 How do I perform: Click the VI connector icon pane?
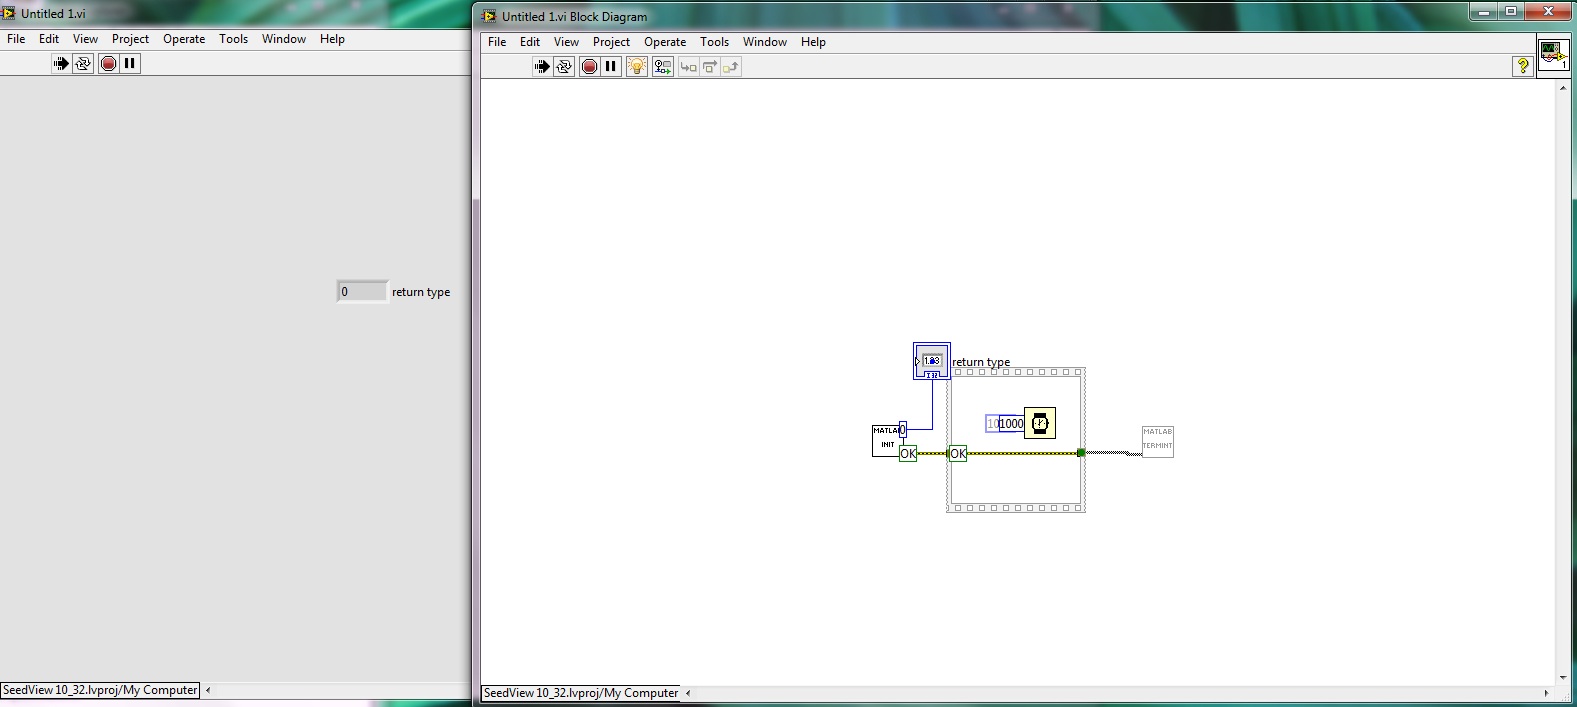[x=1553, y=55]
